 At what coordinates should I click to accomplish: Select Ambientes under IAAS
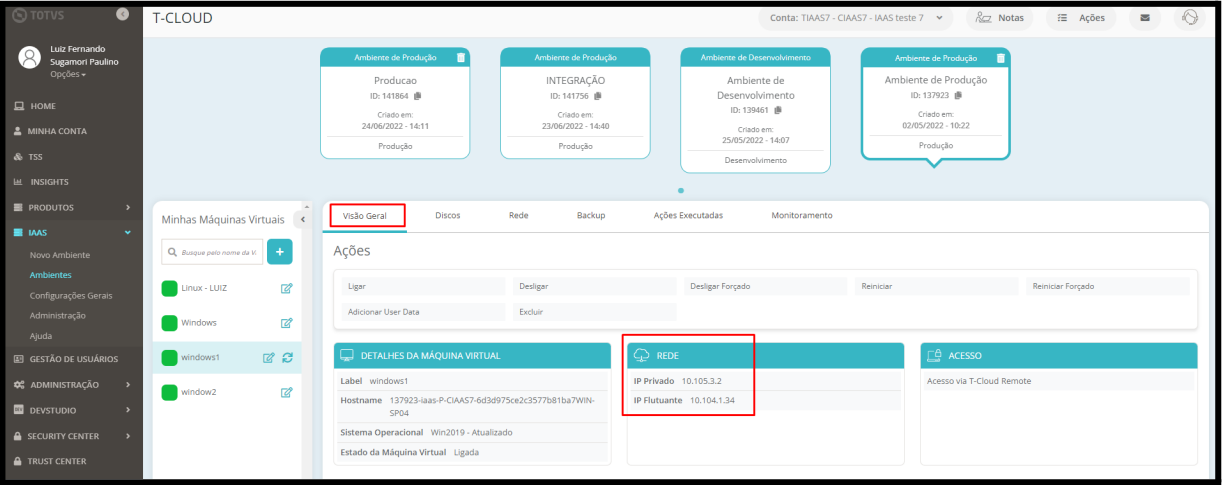(x=50, y=275)
